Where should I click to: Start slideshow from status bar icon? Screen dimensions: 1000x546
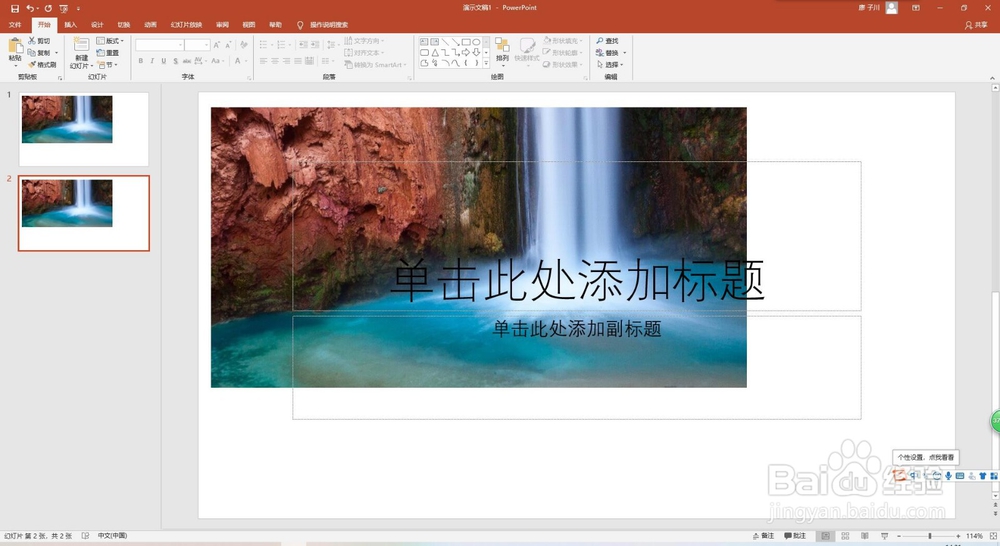click(x=885, y=536)
